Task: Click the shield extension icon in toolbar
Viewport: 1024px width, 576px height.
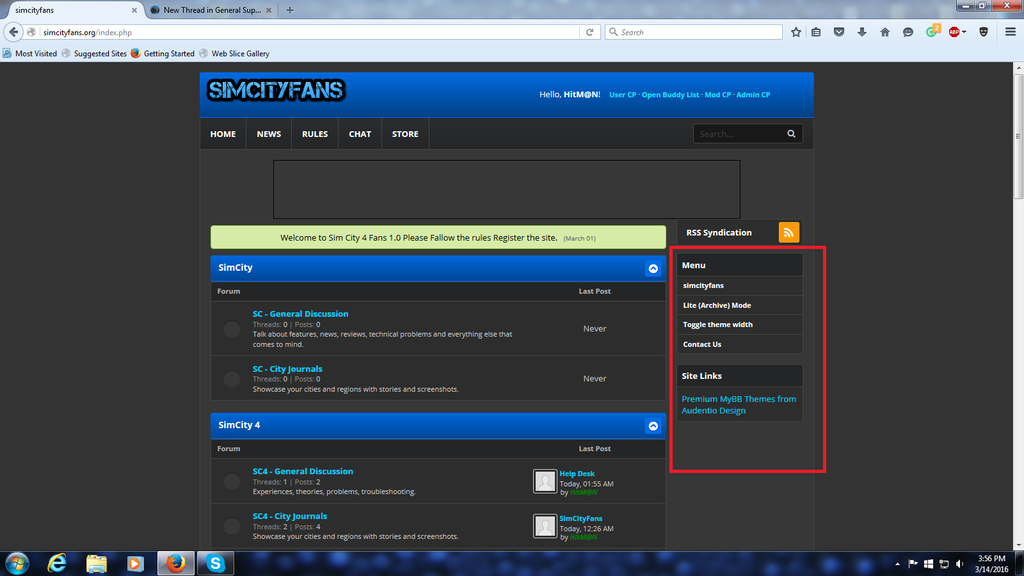Action: pos(984,32)
